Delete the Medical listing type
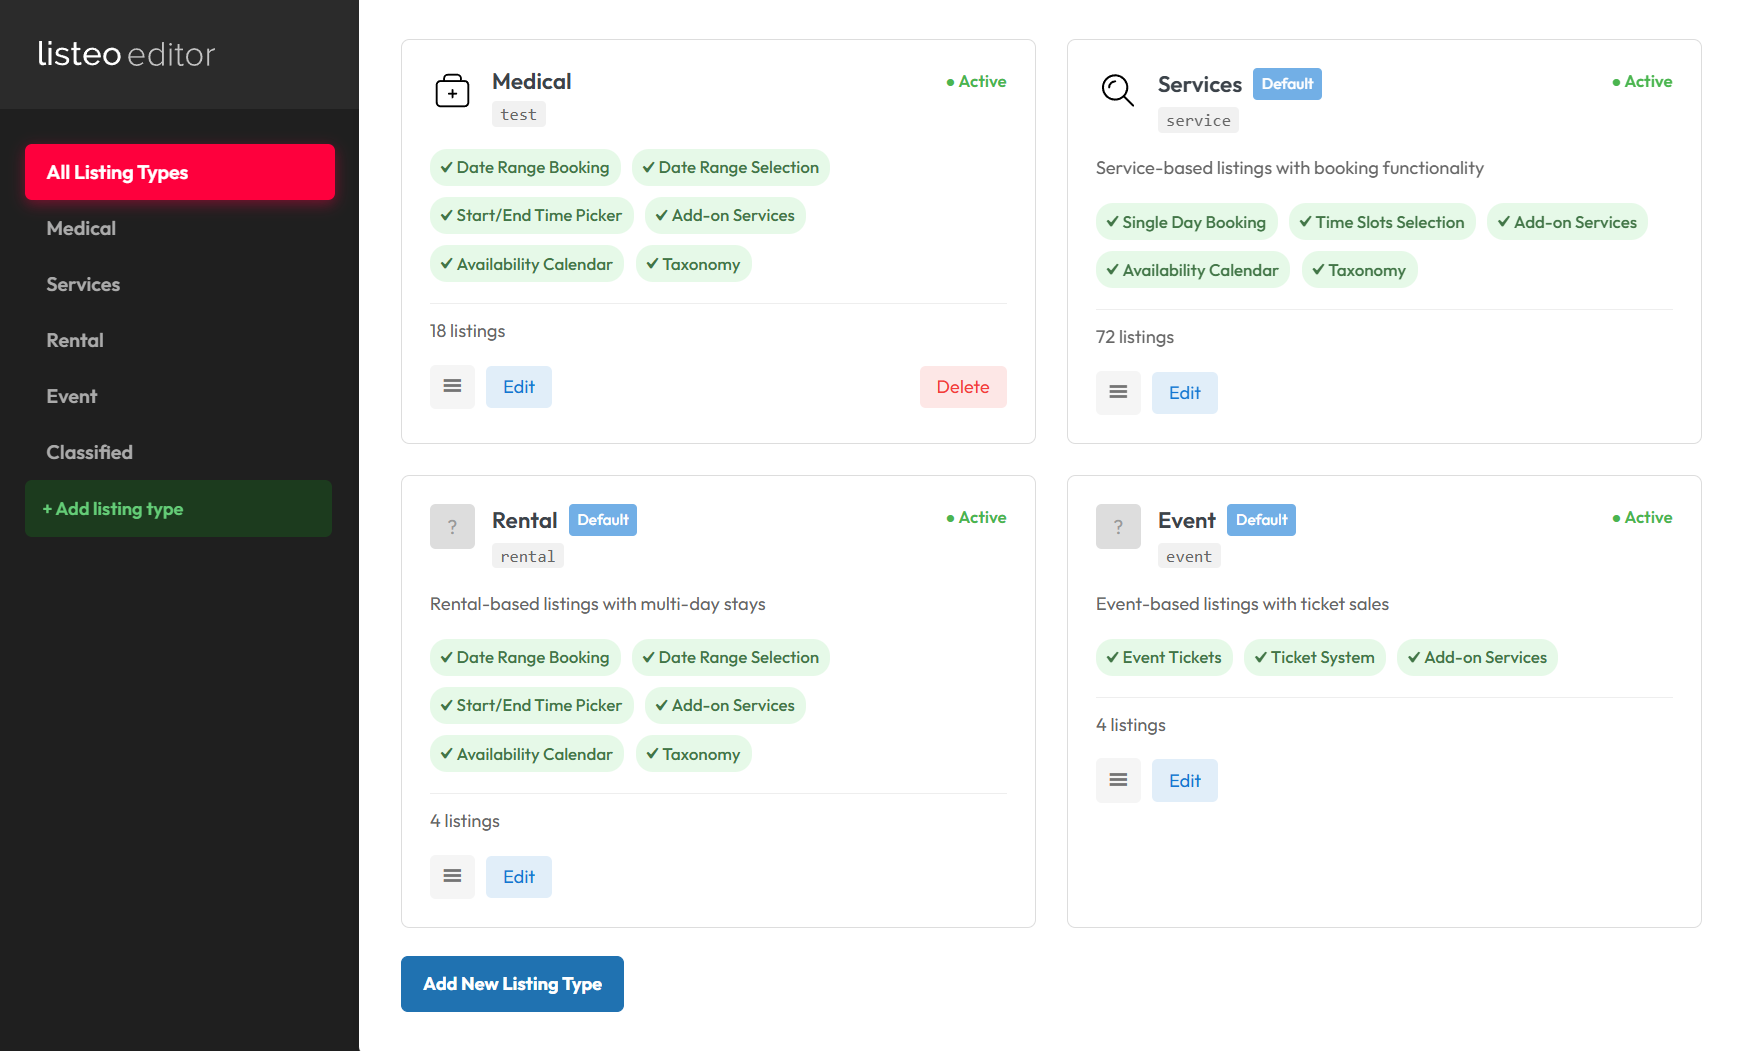Screen dimensions: 1740x1051 (x=962, y=387)
